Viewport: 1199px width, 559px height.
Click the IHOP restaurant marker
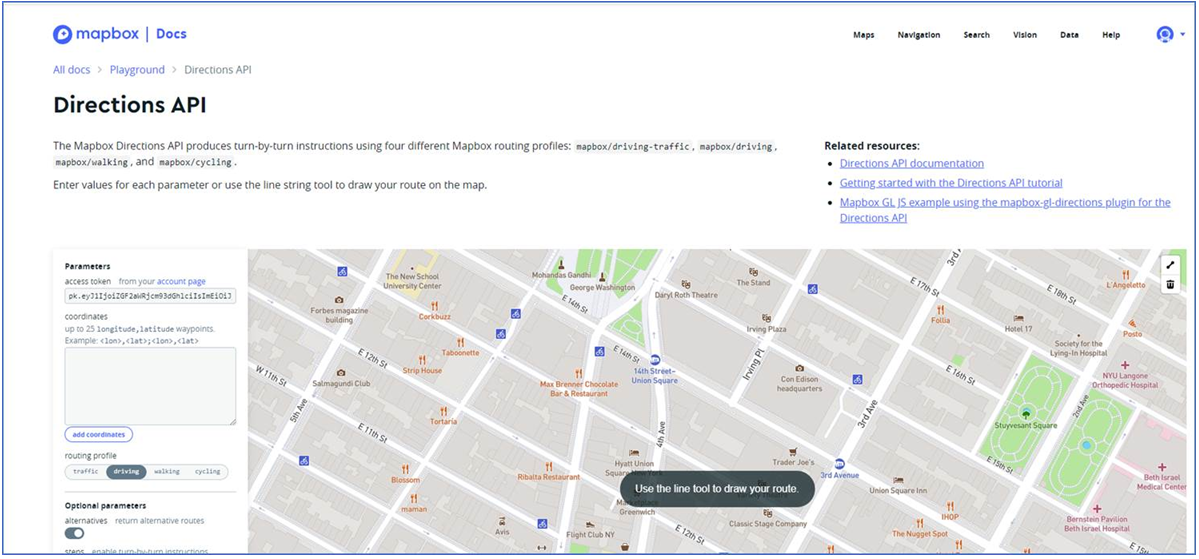point(950,506)
